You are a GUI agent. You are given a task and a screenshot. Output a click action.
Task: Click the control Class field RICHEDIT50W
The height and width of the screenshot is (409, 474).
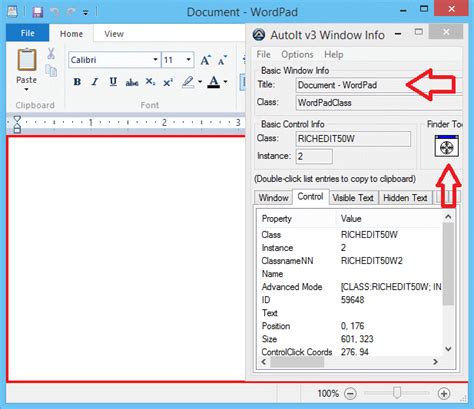pyautogui.click(x=353, y=139)
